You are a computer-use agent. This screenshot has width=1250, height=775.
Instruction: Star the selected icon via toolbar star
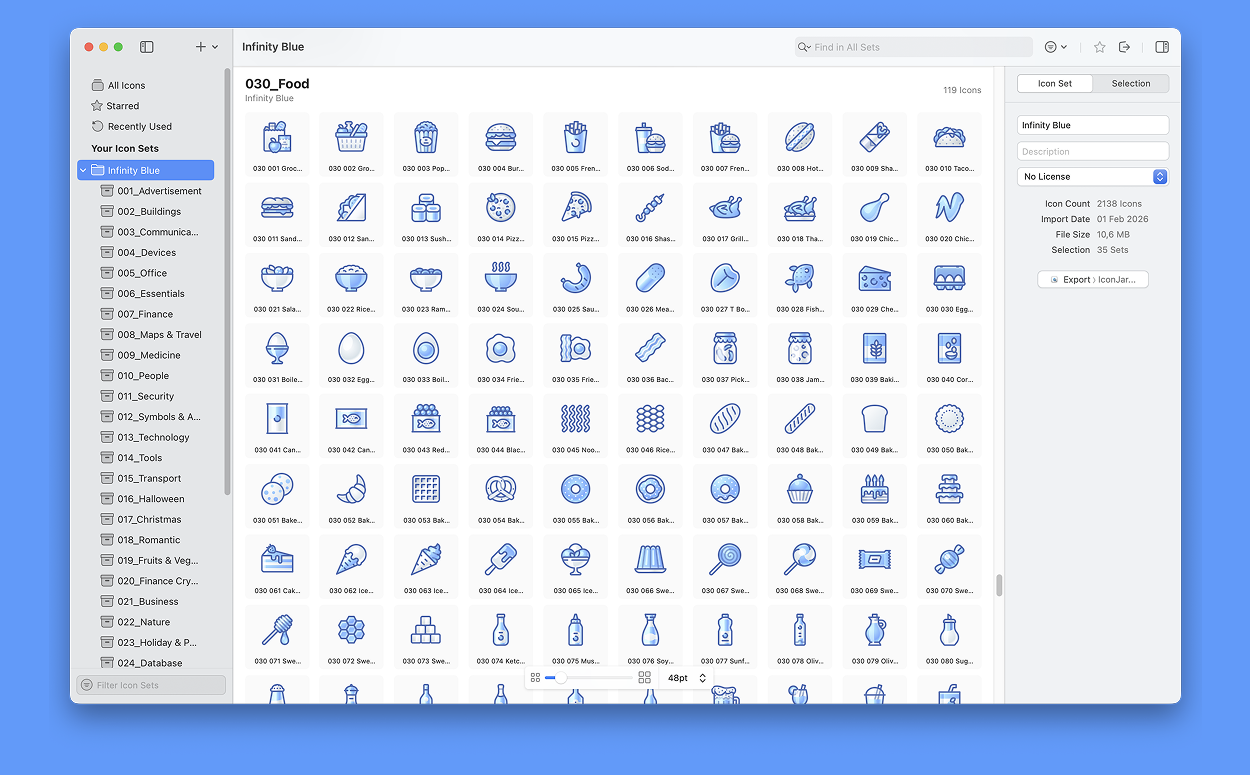pos(1099,47)
